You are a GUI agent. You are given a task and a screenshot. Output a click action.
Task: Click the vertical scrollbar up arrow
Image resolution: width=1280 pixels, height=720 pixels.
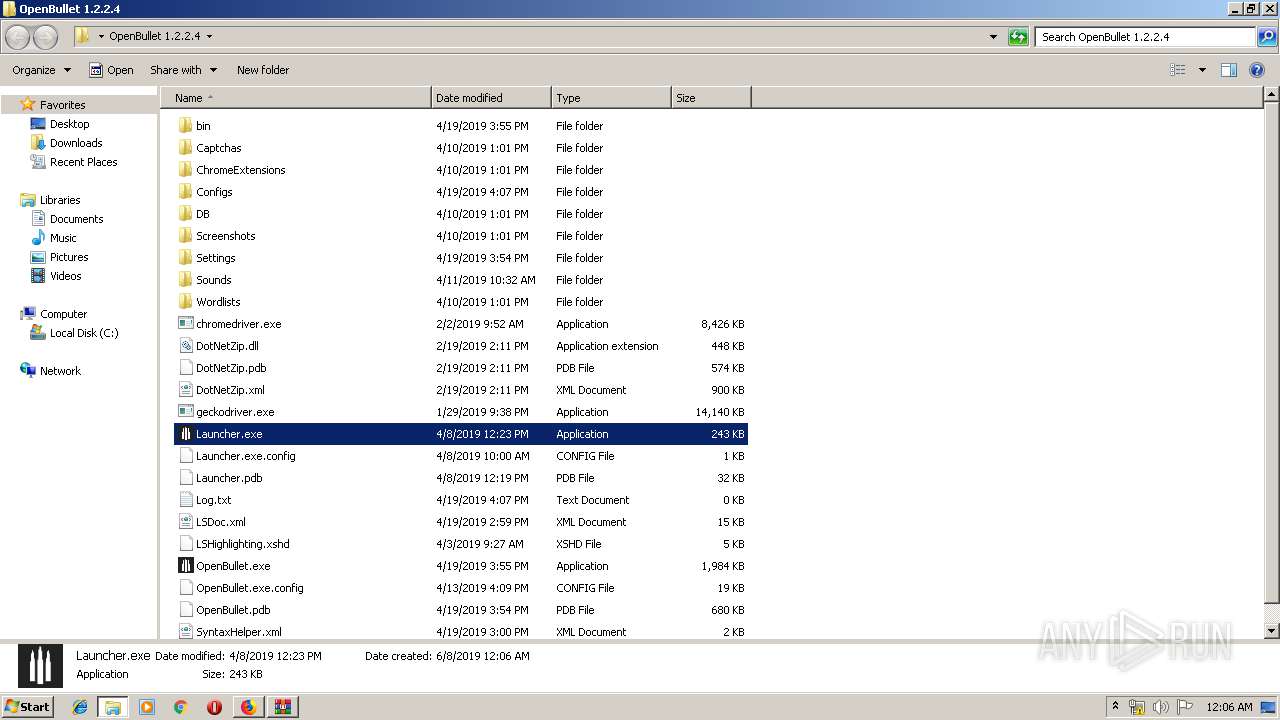coord(1271,95)
